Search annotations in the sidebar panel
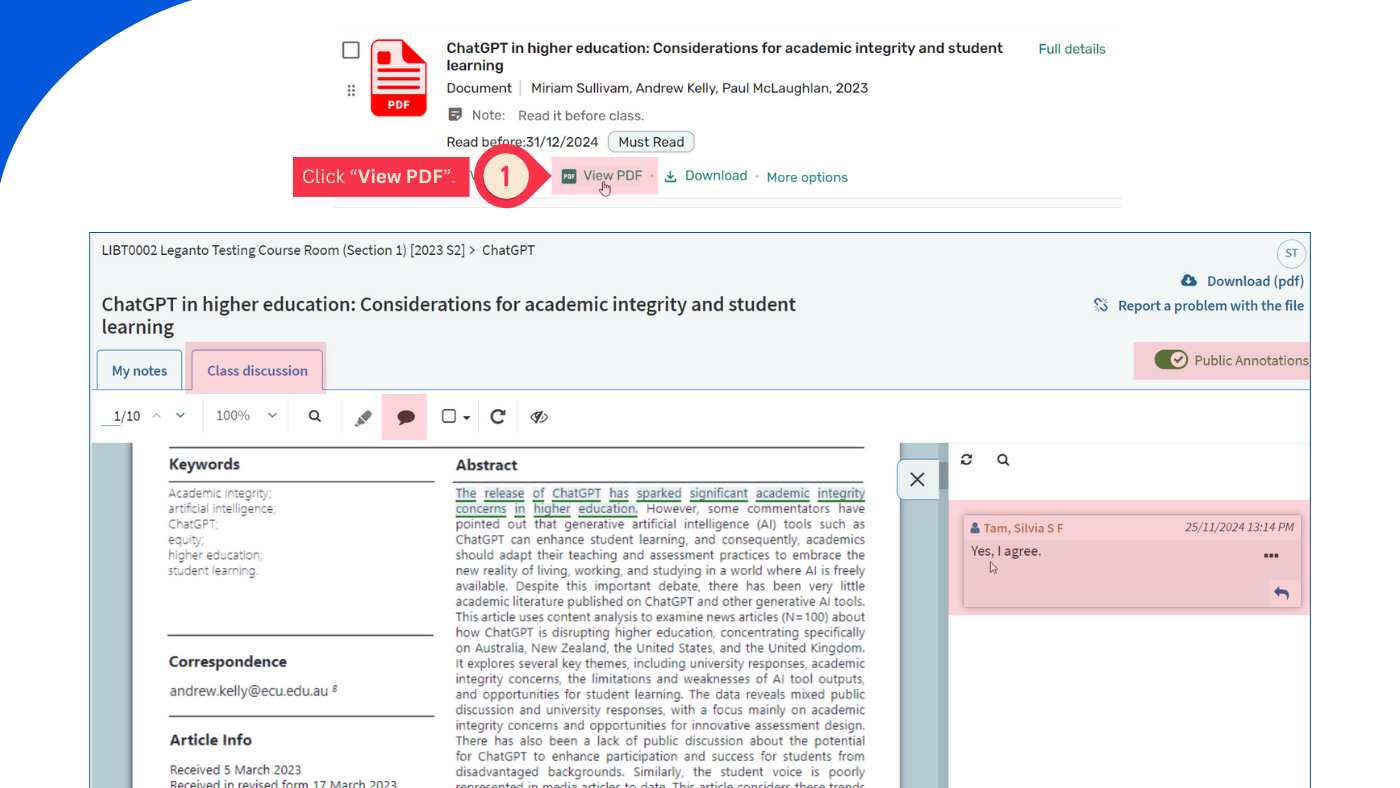 [x=1003, y=459]
